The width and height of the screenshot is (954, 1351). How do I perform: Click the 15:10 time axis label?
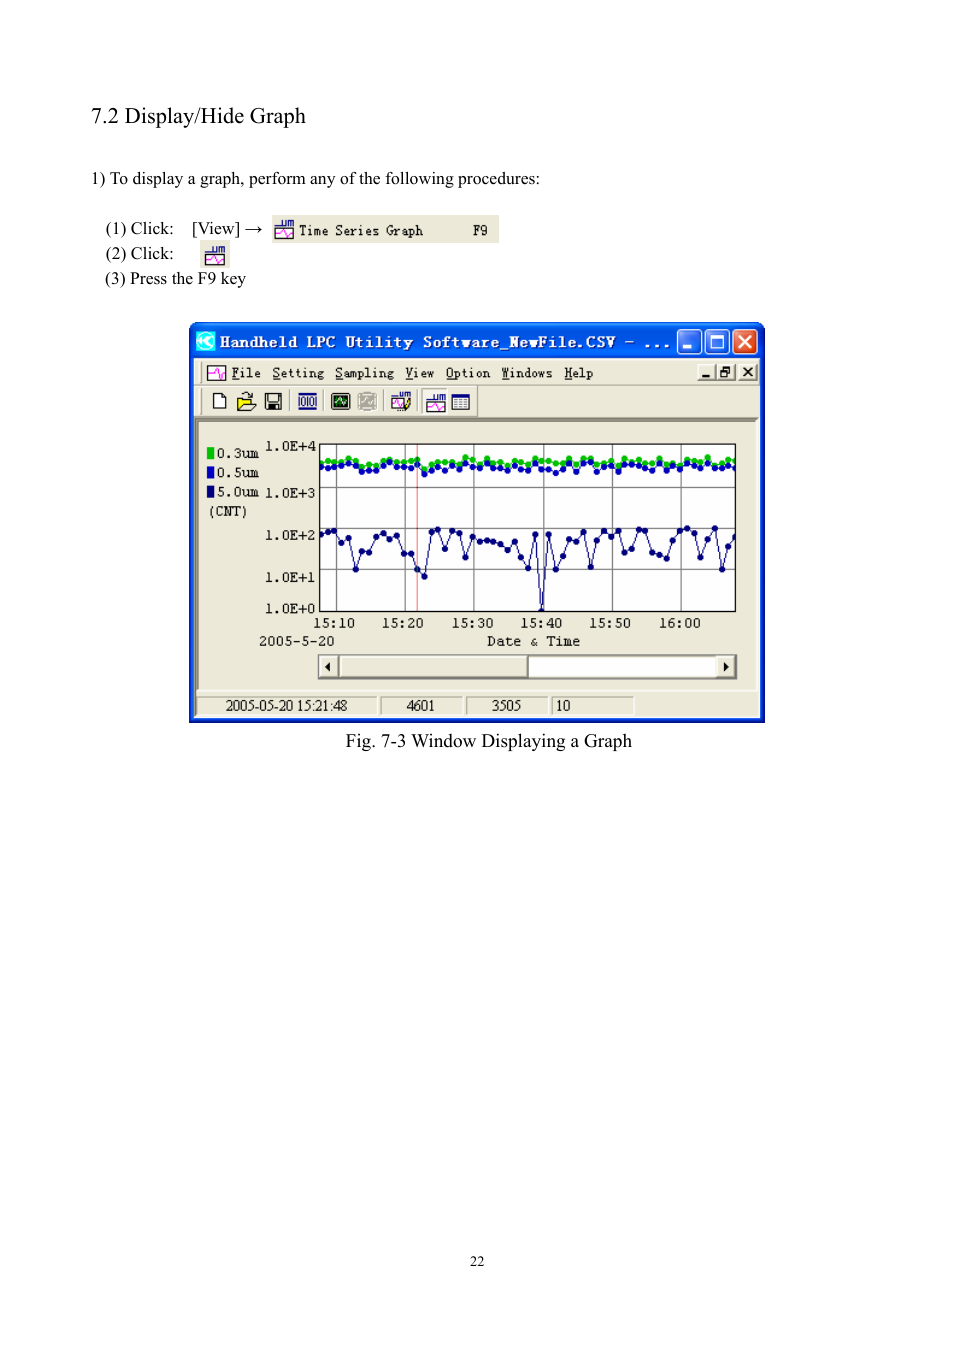(334, 623)
